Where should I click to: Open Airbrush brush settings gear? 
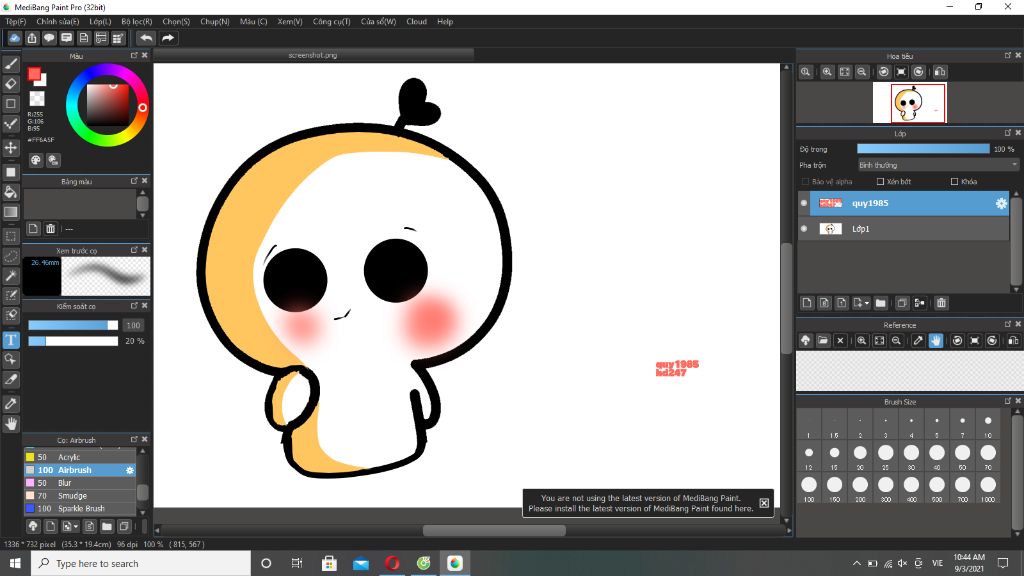129,470
